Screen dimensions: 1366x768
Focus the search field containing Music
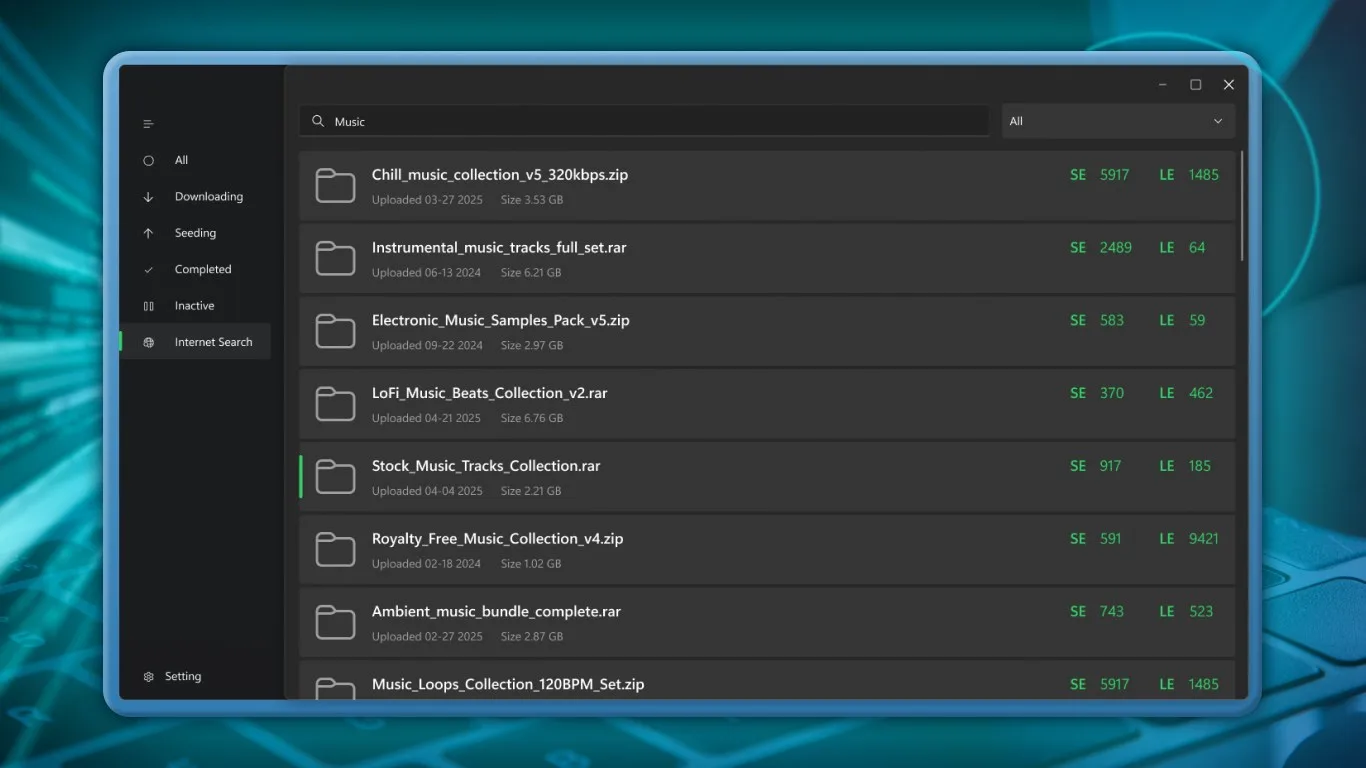[x=644, y=121]
